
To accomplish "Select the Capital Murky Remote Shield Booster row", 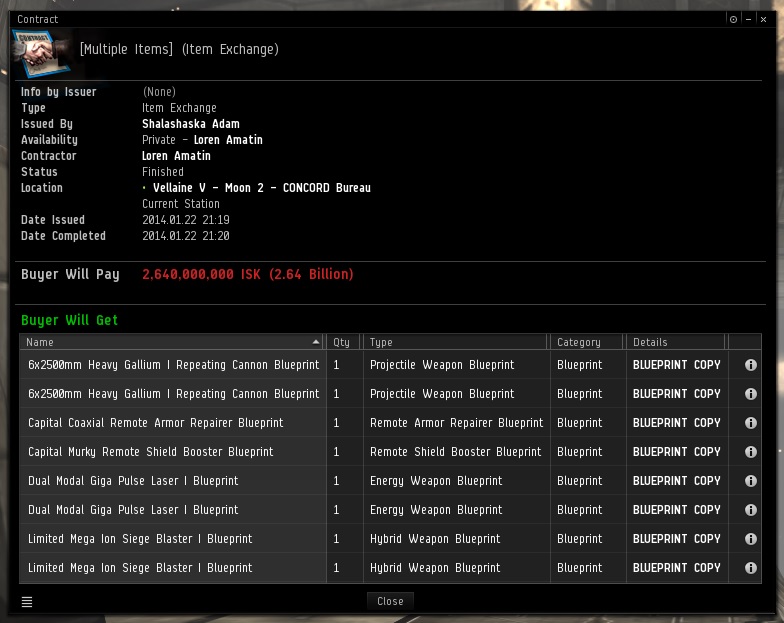I will [x=150, y=452].
